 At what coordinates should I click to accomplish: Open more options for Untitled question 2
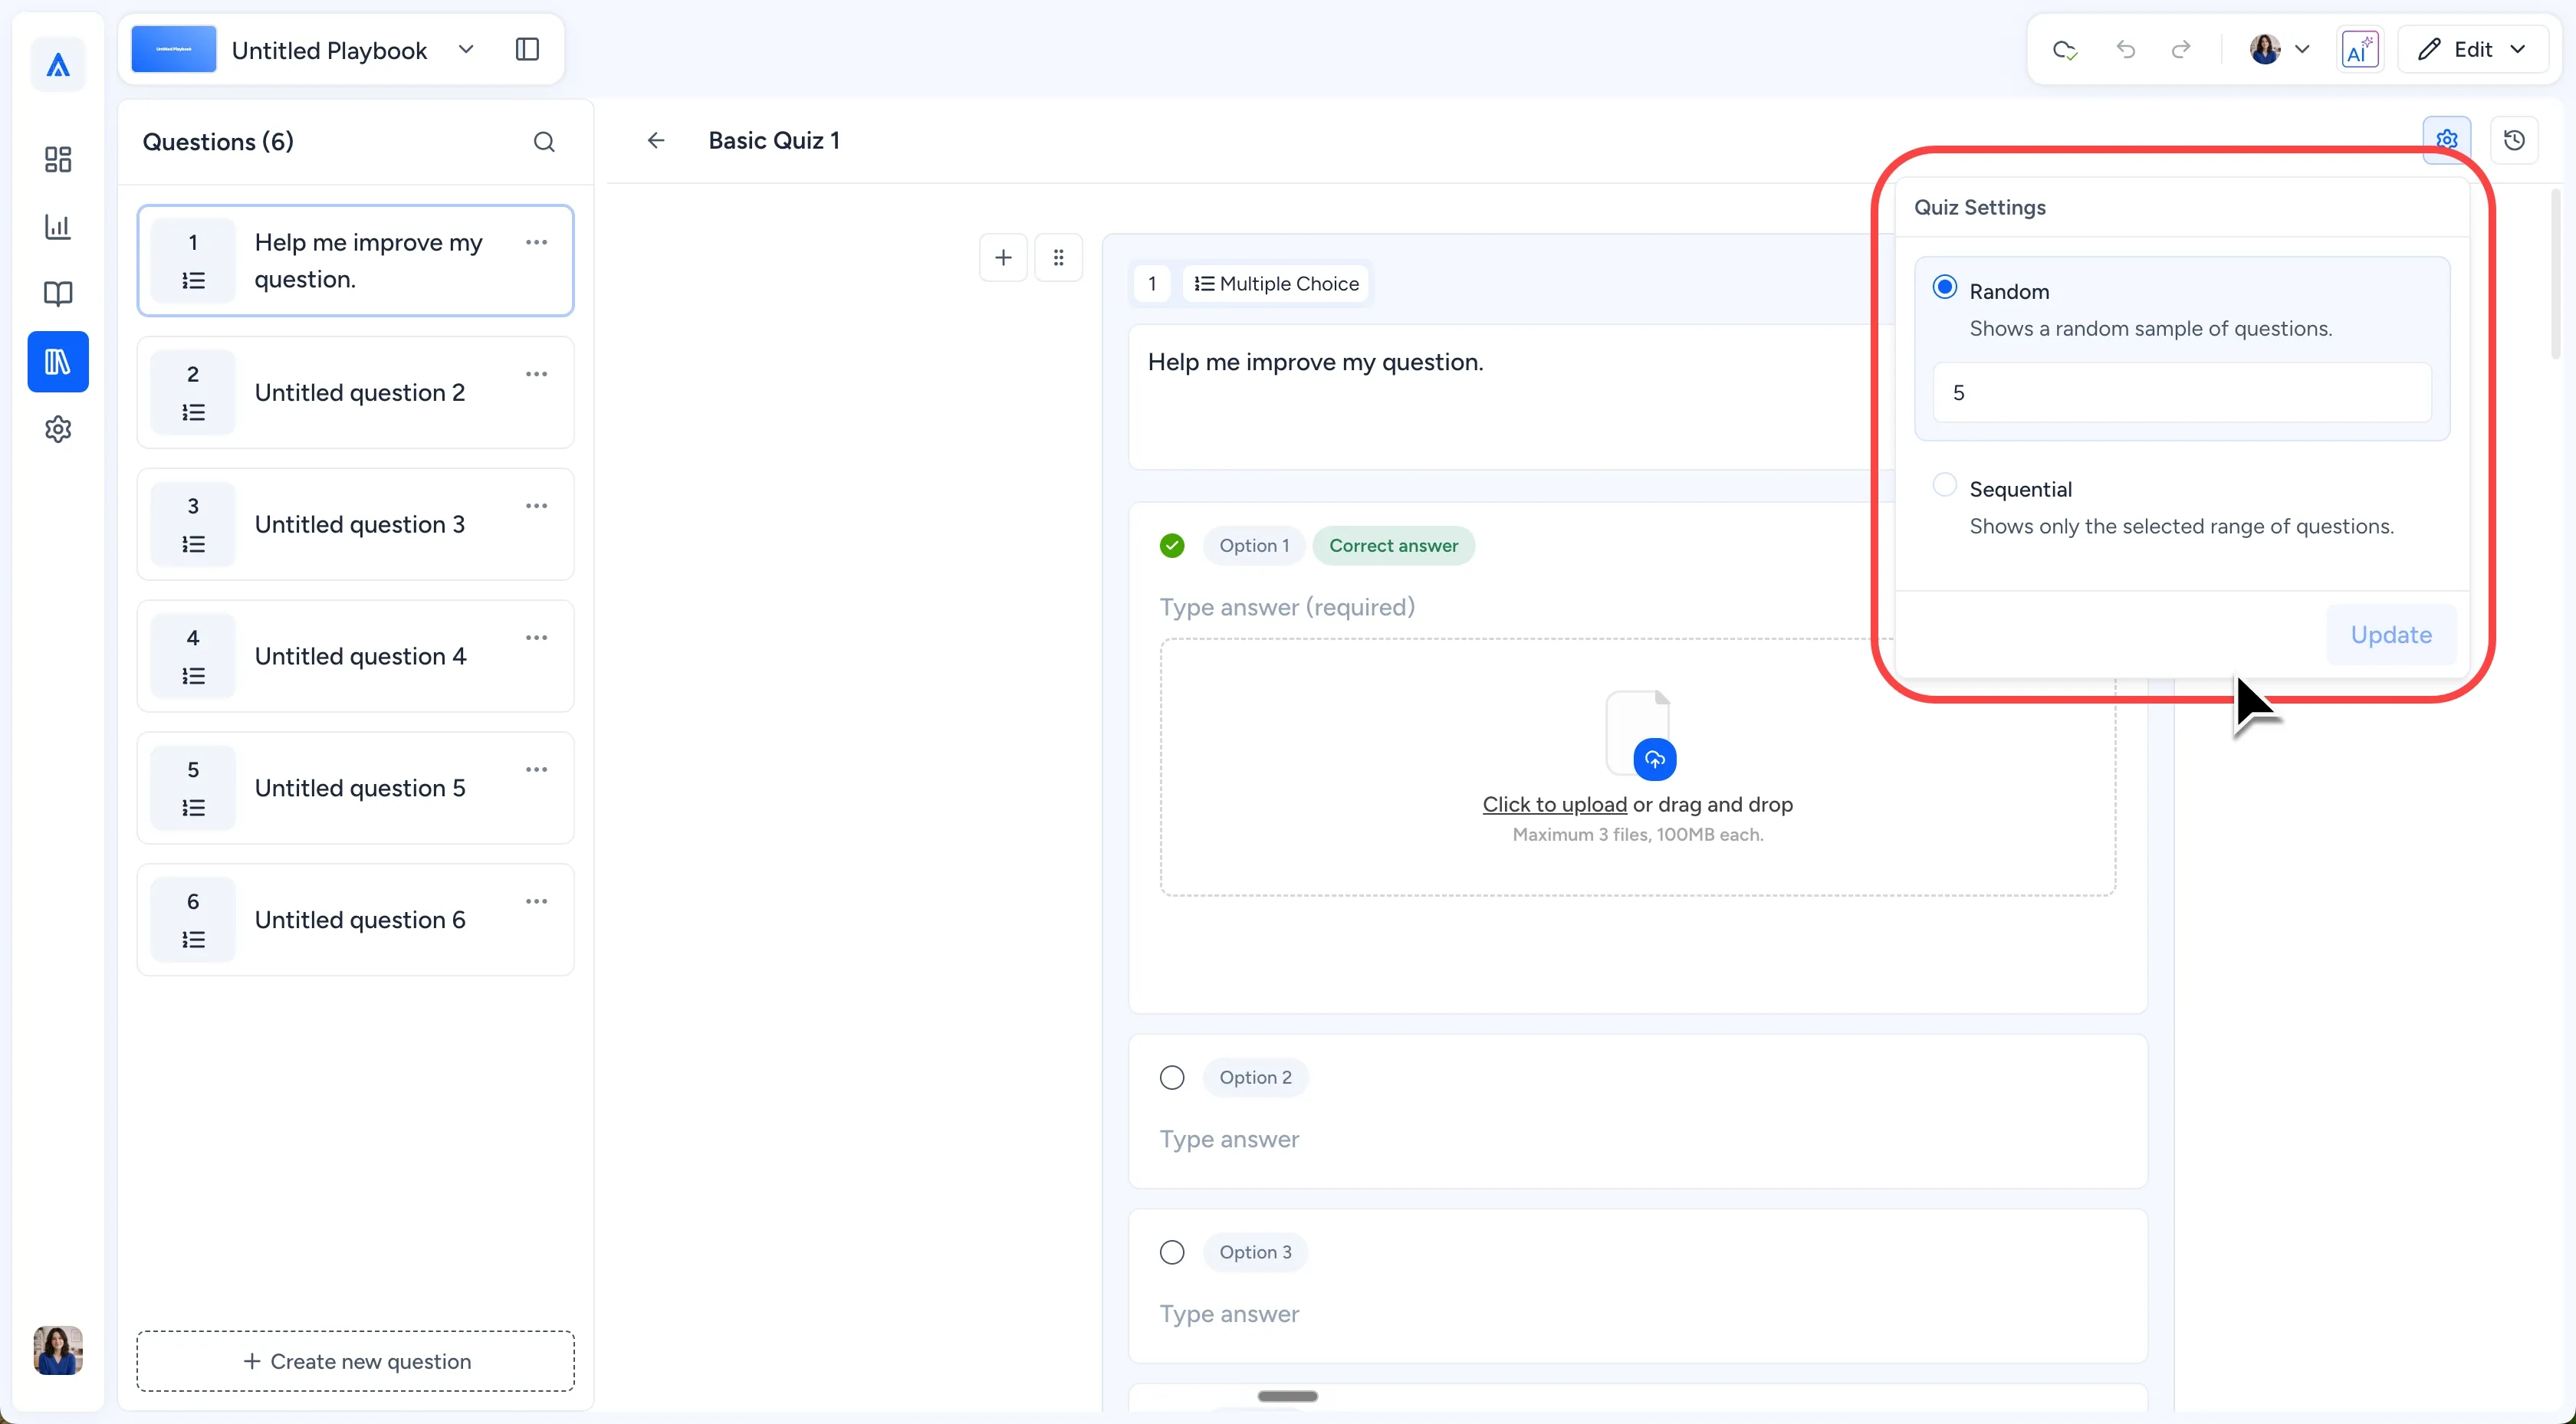pyautogui.click(x=537, y=374)
